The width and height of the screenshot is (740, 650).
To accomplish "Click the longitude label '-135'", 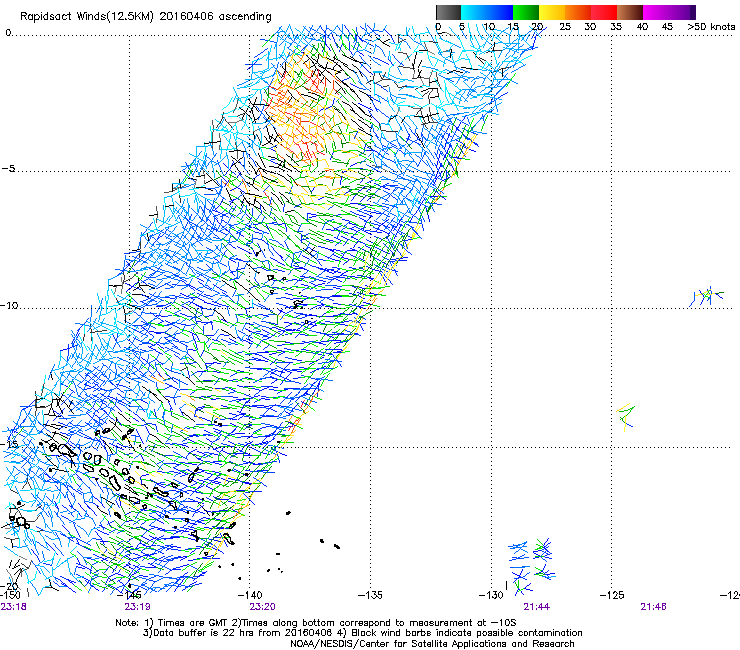I will (x=370, y=595).
